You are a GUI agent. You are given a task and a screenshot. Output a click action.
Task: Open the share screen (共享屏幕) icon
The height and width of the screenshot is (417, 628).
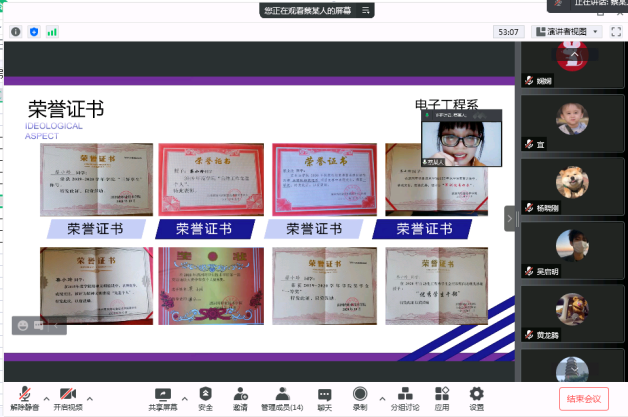[x=162, y=397]
